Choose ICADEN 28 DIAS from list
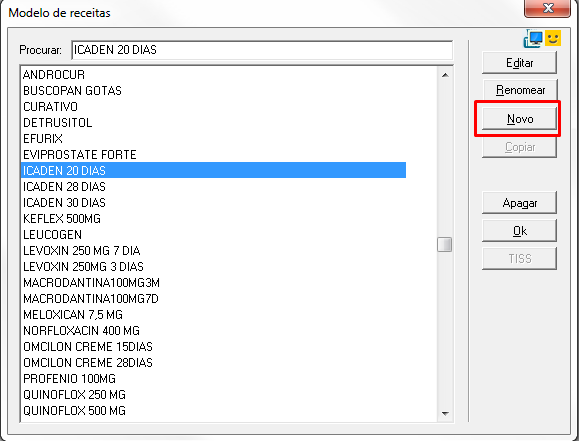Image resolution: width=579 pixels, height=441 pixels. (213, 187)
